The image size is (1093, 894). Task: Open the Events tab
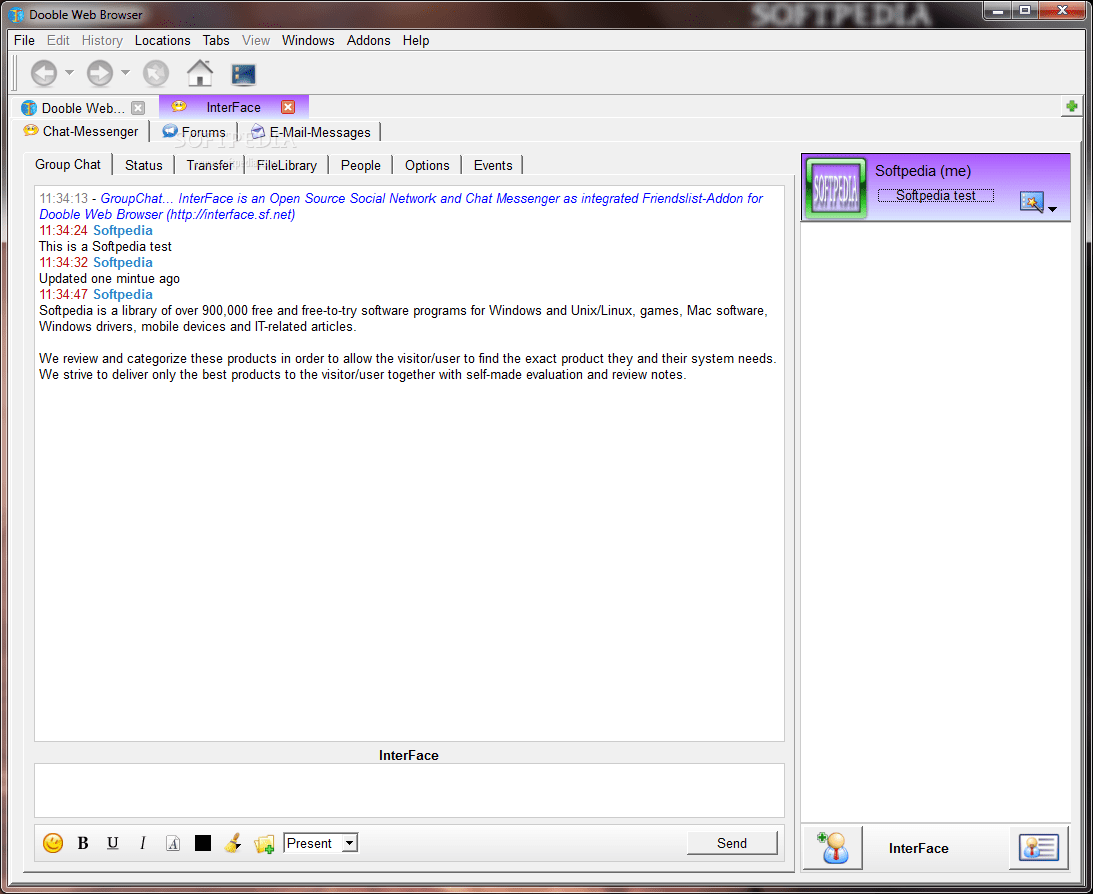(493, 165)
